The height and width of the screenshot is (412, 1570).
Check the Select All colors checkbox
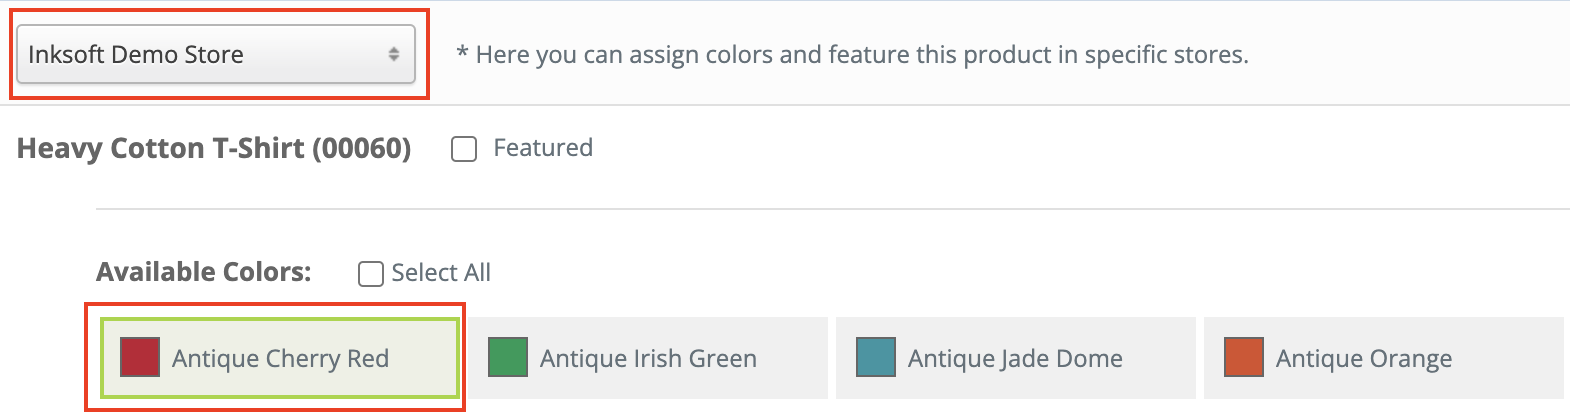coord(371,274)
